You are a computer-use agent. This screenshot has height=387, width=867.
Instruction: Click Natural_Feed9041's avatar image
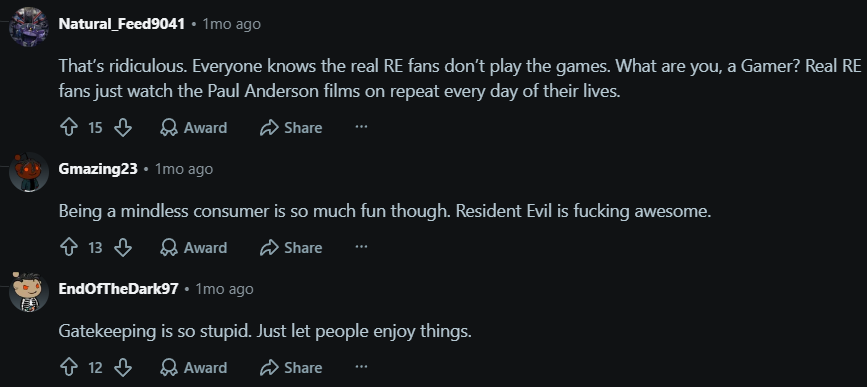point(29,27)
